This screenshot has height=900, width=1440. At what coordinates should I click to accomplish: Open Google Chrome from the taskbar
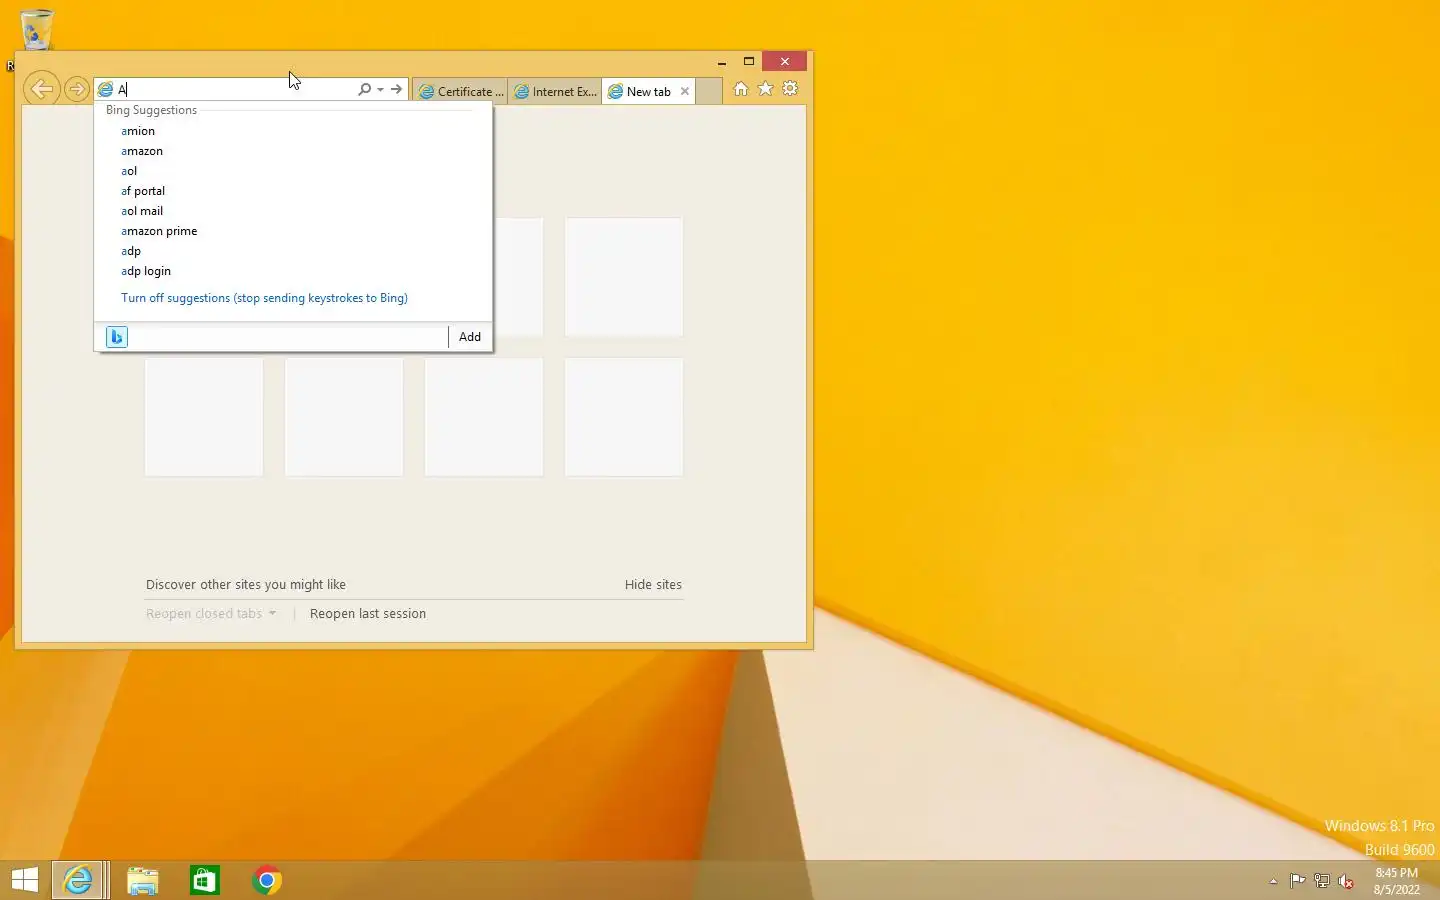pos(266,880)
